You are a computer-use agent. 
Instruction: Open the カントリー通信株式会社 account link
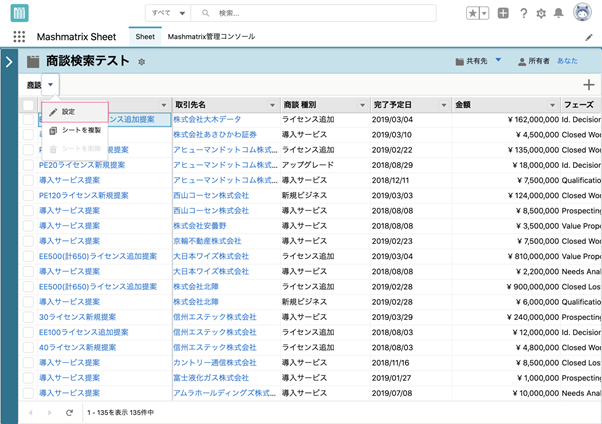click(215, 363)
